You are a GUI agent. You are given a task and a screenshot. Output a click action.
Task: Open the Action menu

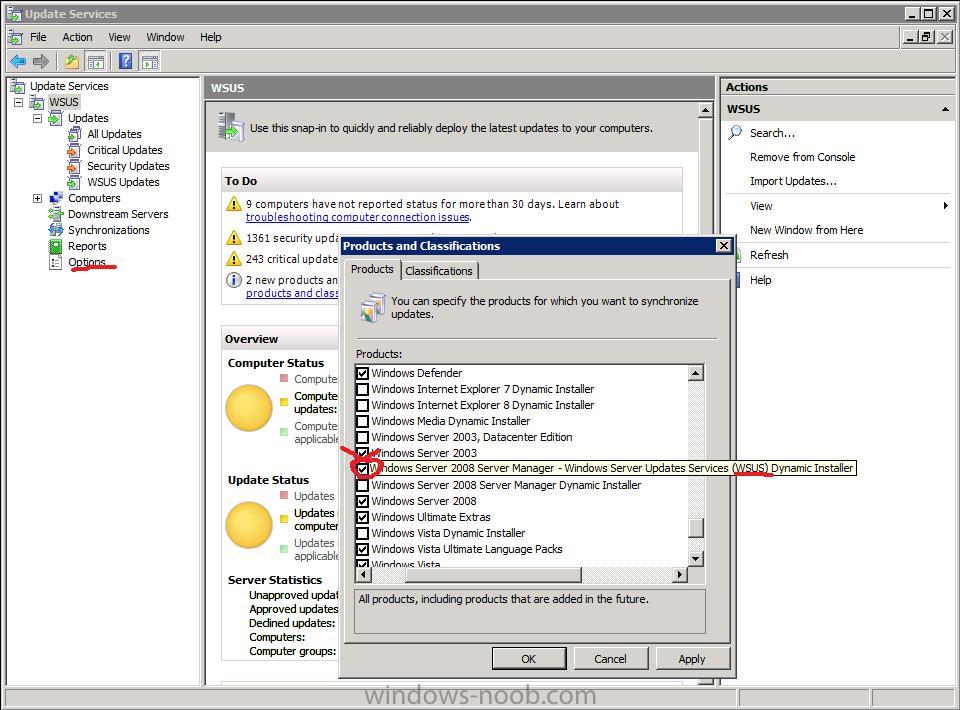[x=77, y=37]
